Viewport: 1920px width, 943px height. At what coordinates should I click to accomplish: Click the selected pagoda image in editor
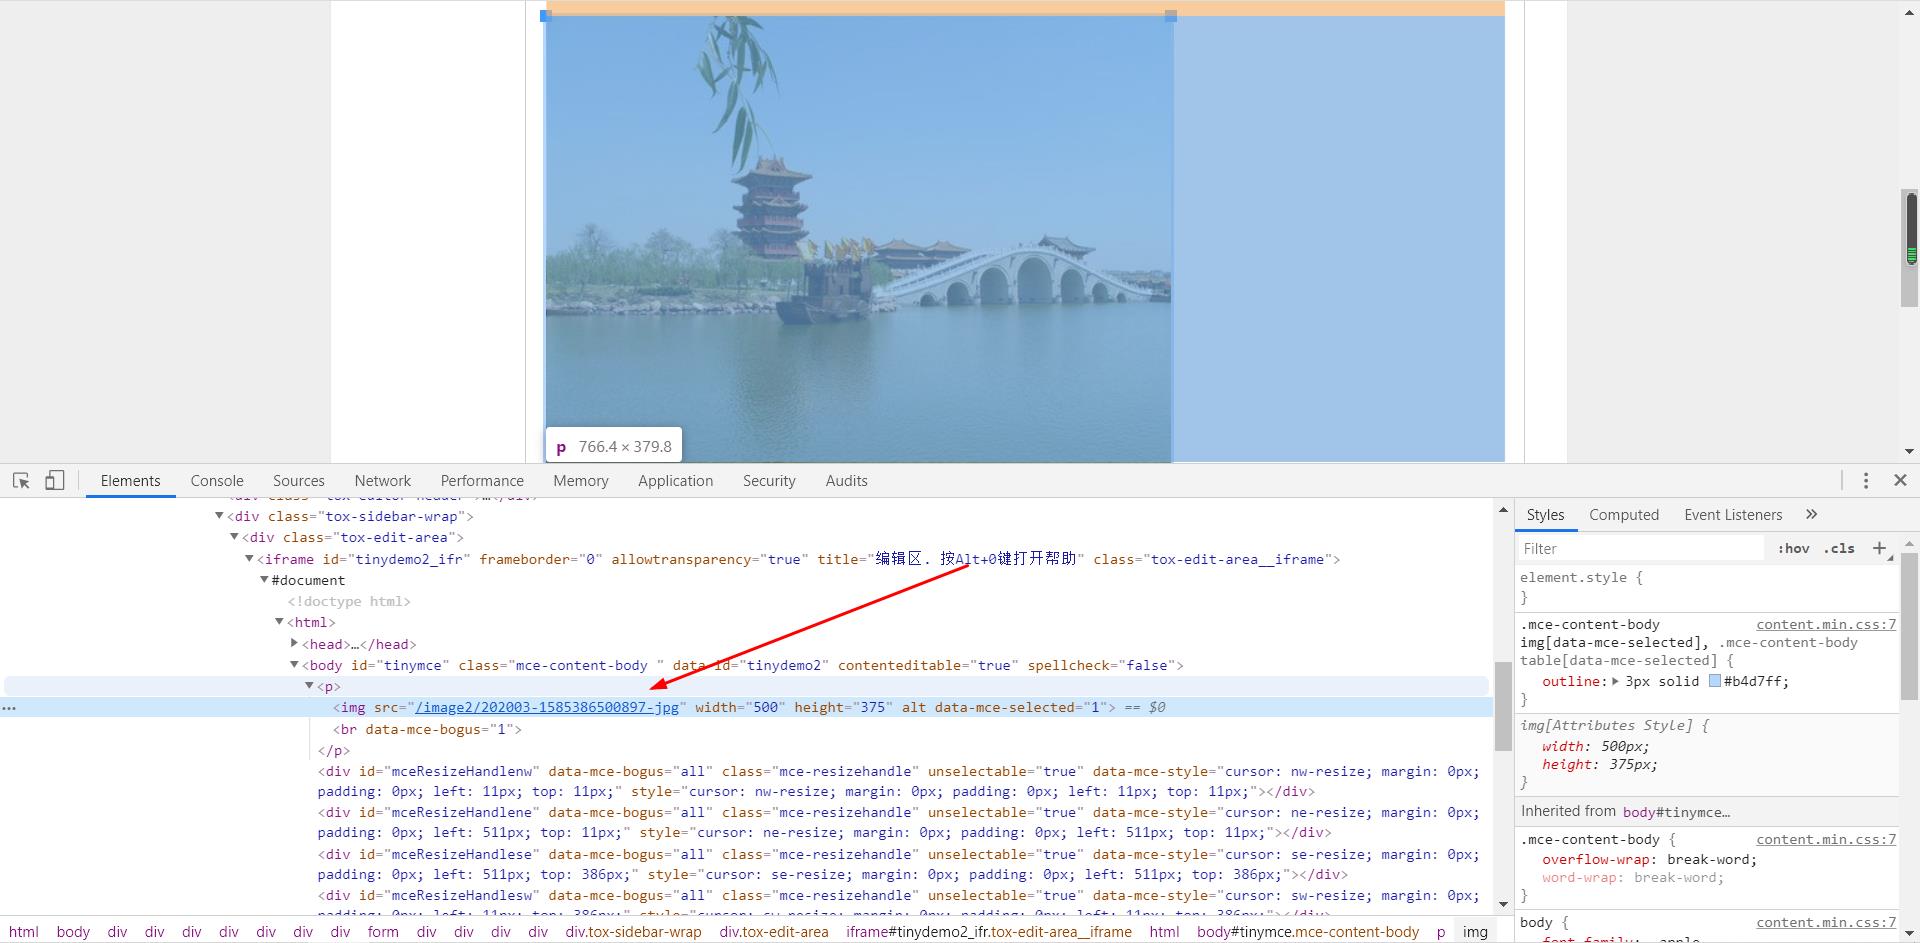tap(858, 240)
